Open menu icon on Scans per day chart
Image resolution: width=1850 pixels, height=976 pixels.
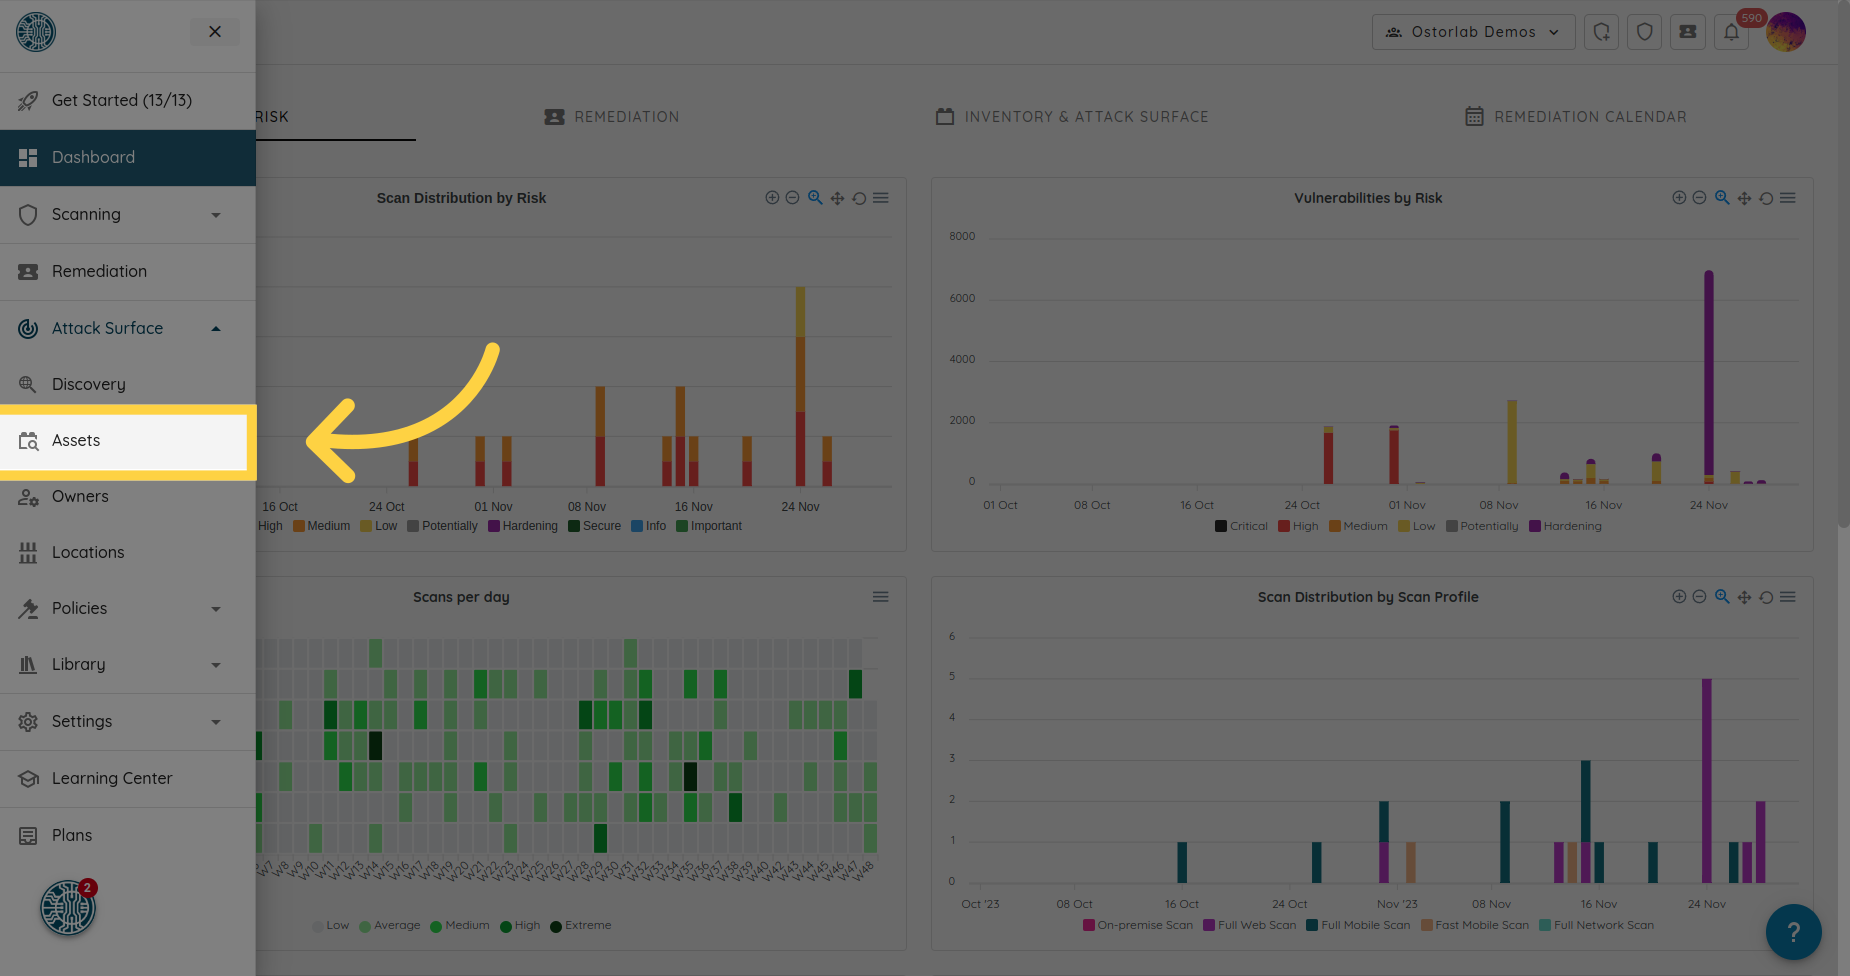pos(880,597)
